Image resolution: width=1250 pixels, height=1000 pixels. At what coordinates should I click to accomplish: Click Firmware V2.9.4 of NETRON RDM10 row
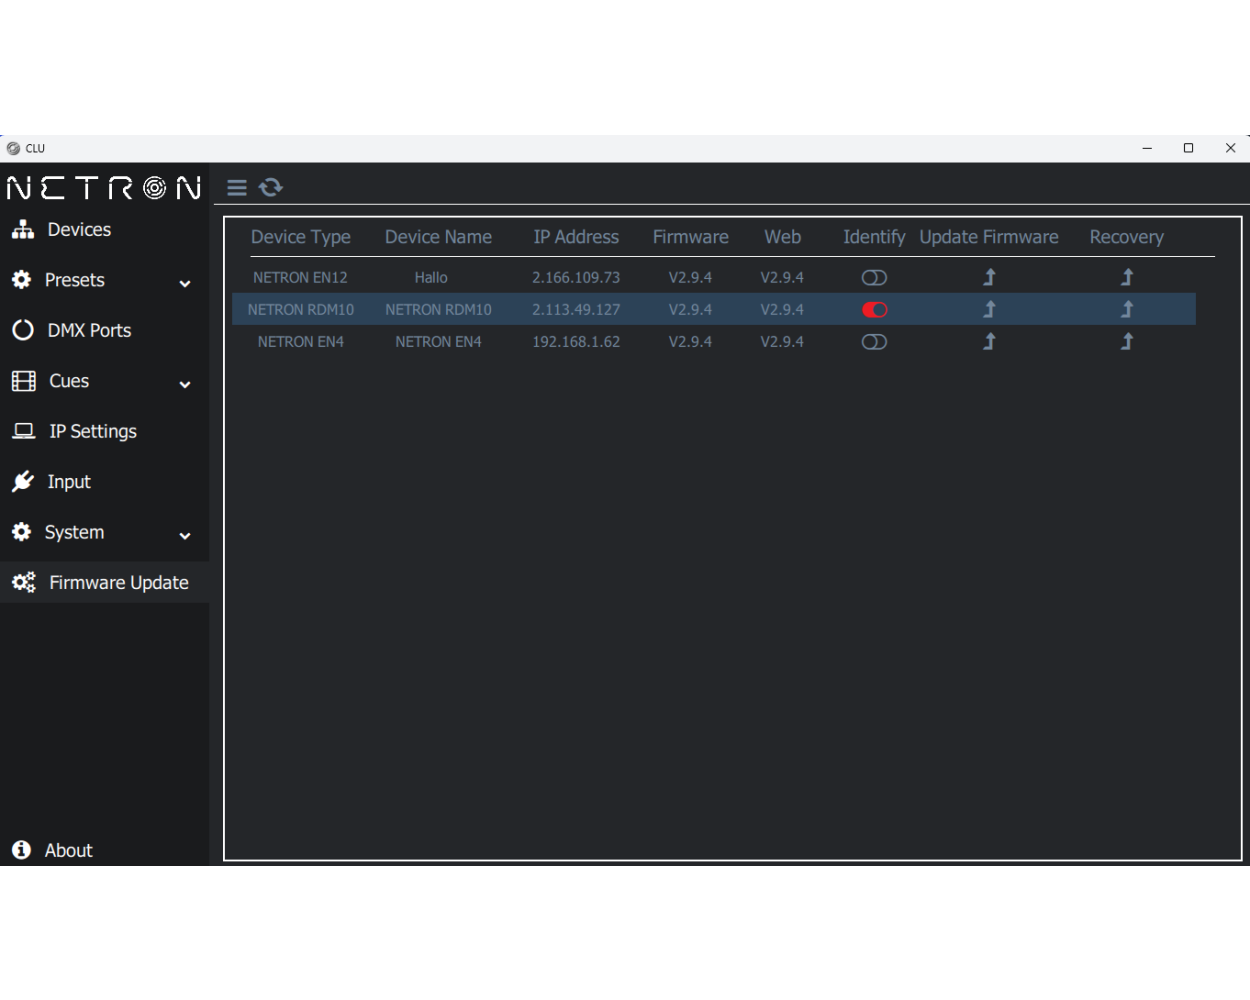click(690, 309)
